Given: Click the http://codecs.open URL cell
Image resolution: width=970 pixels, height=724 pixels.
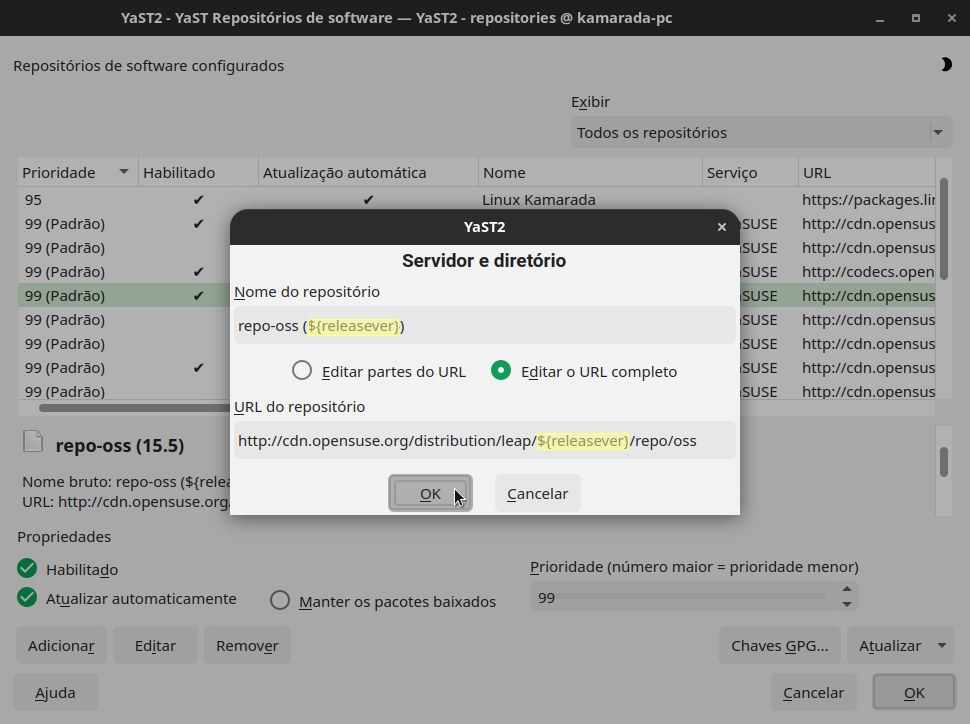Looking at the screenshot, I should (868, 272).
